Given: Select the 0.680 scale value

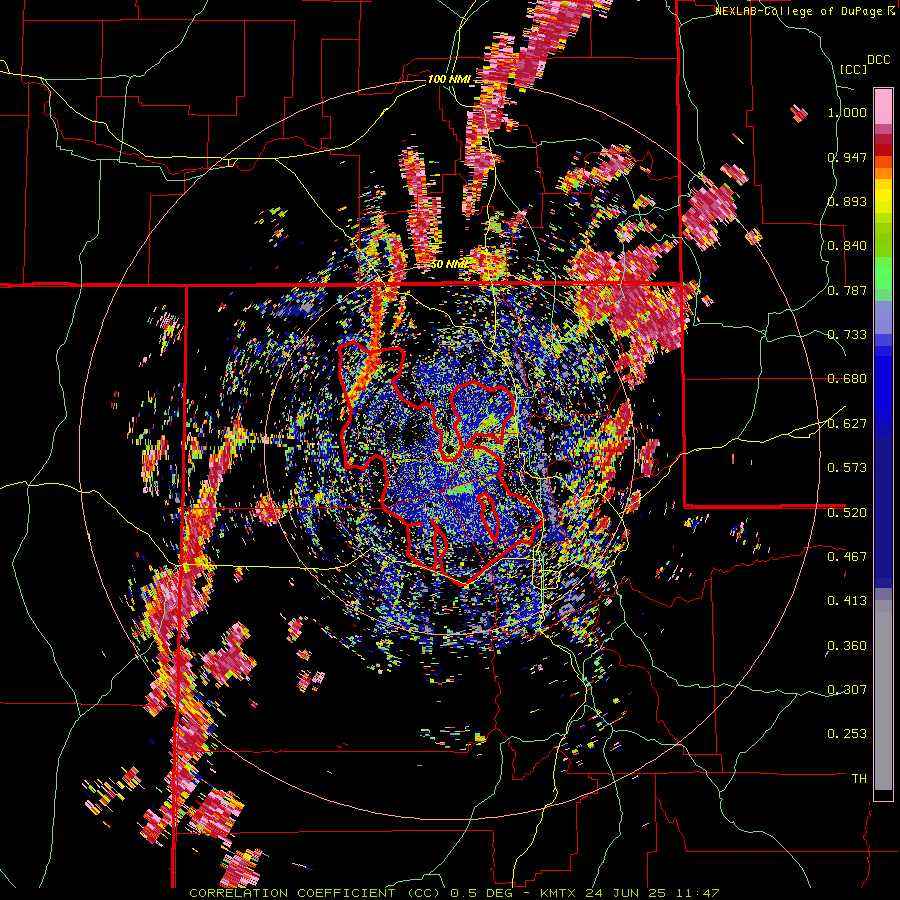Looking at the screenshot, I should [x=847, y=379].
